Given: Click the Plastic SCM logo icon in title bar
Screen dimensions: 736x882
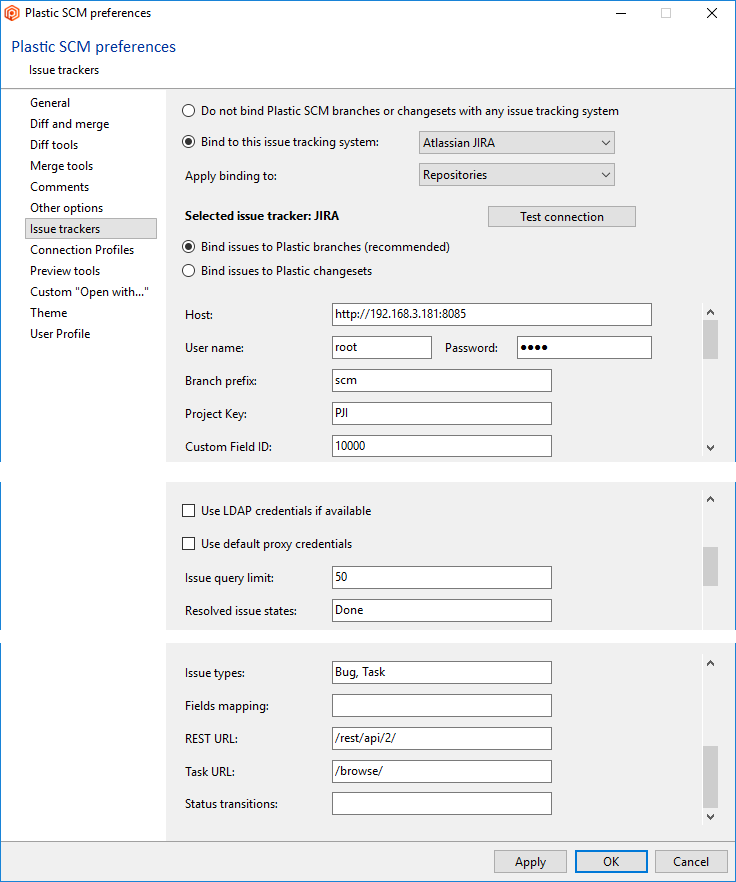Looking at the screenshot, I should pyautogui.click(x=12, y=13).
